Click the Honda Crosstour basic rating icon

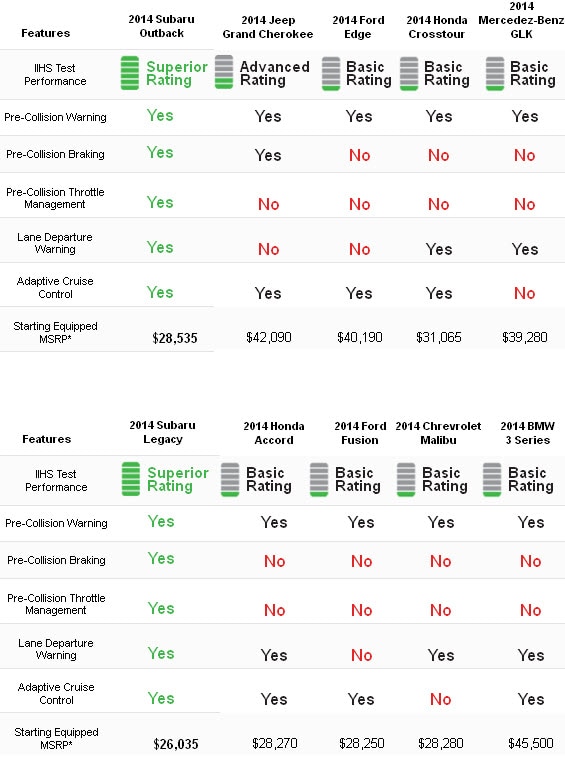409,74
